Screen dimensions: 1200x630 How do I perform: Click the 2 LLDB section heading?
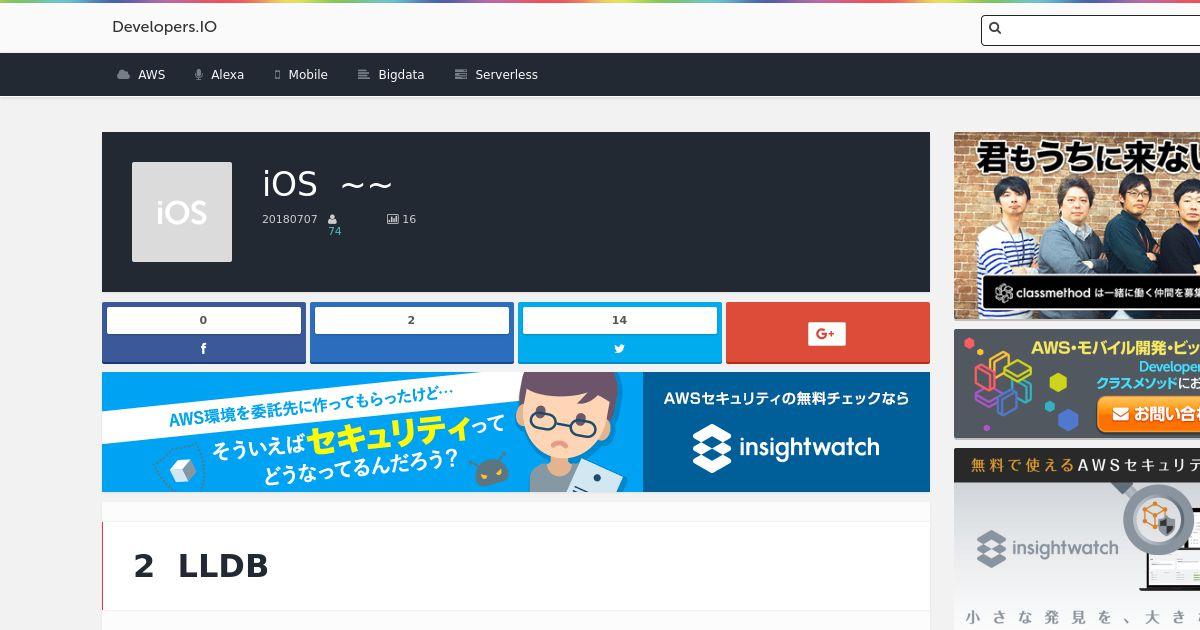(x=201, y=566)
